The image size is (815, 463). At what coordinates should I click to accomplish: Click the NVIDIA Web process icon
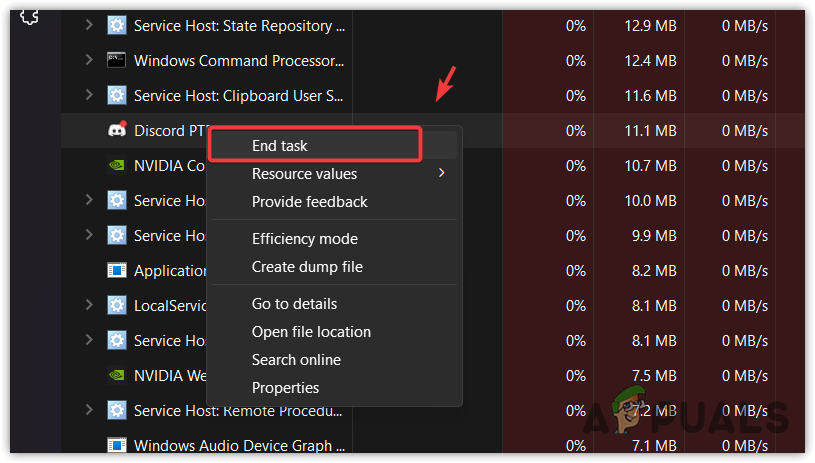117,376
